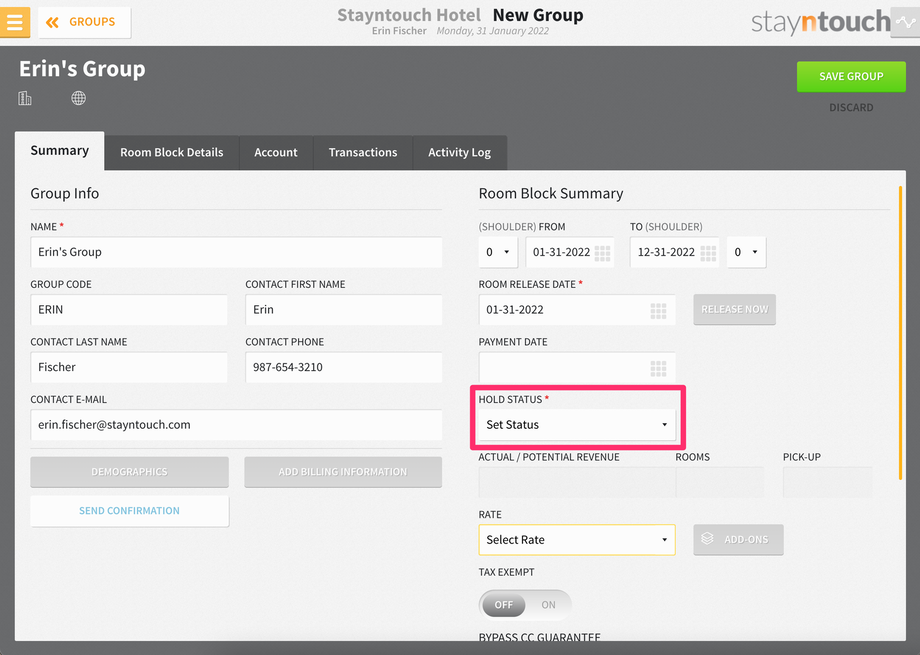920x655 pixels.
Task: Click the Rooms value box
Action: (x=719, y=482)
